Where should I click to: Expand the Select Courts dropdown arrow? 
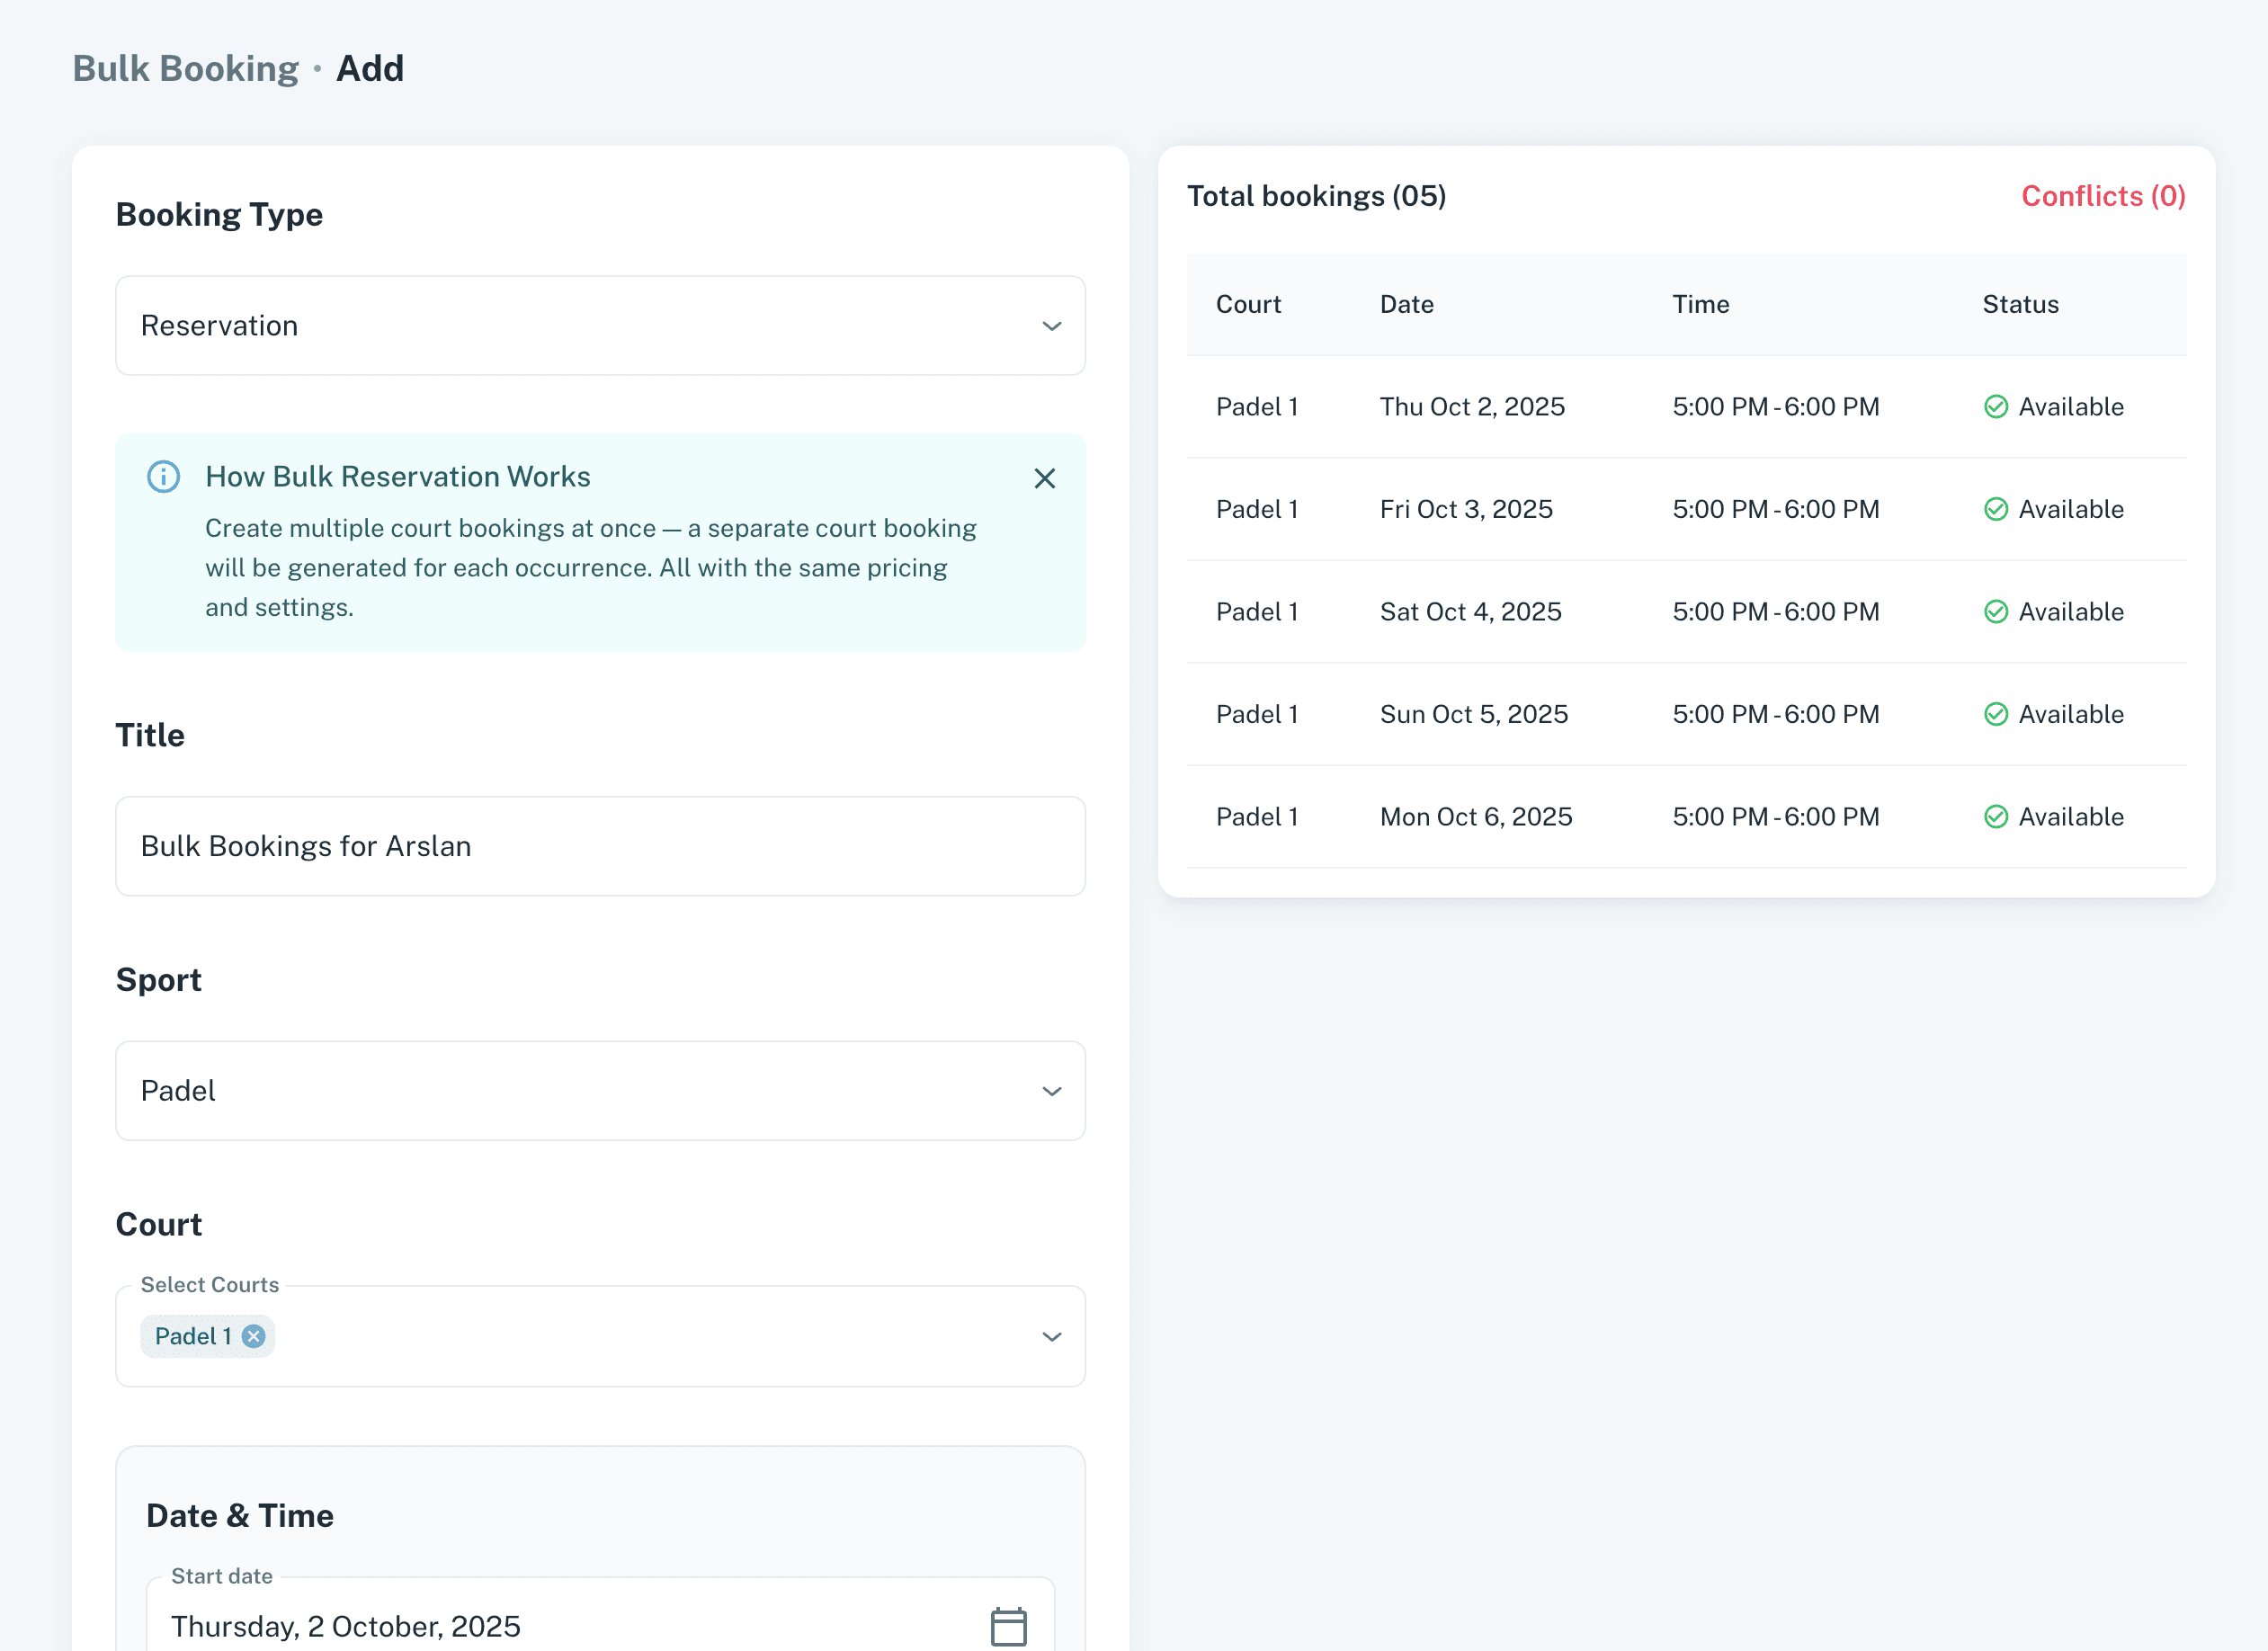pos(1051,1336)
